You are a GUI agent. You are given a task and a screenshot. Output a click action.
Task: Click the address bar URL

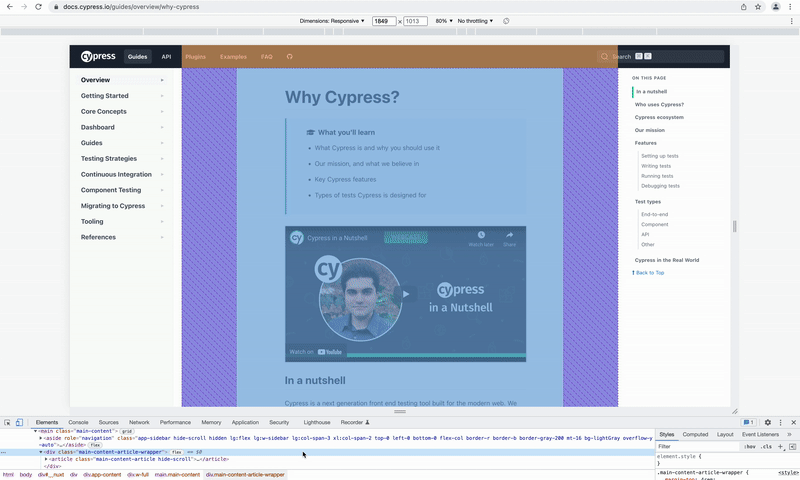(131, 7)
